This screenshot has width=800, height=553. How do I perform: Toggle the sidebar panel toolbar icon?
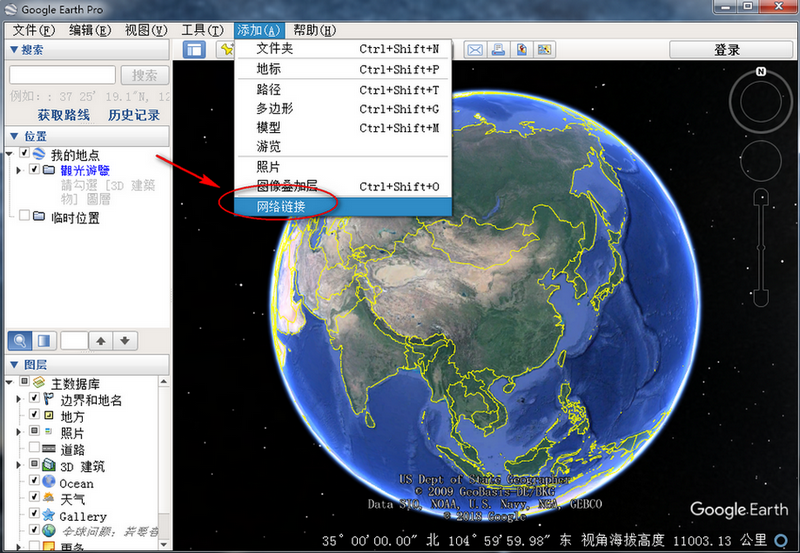coord(194,50)
